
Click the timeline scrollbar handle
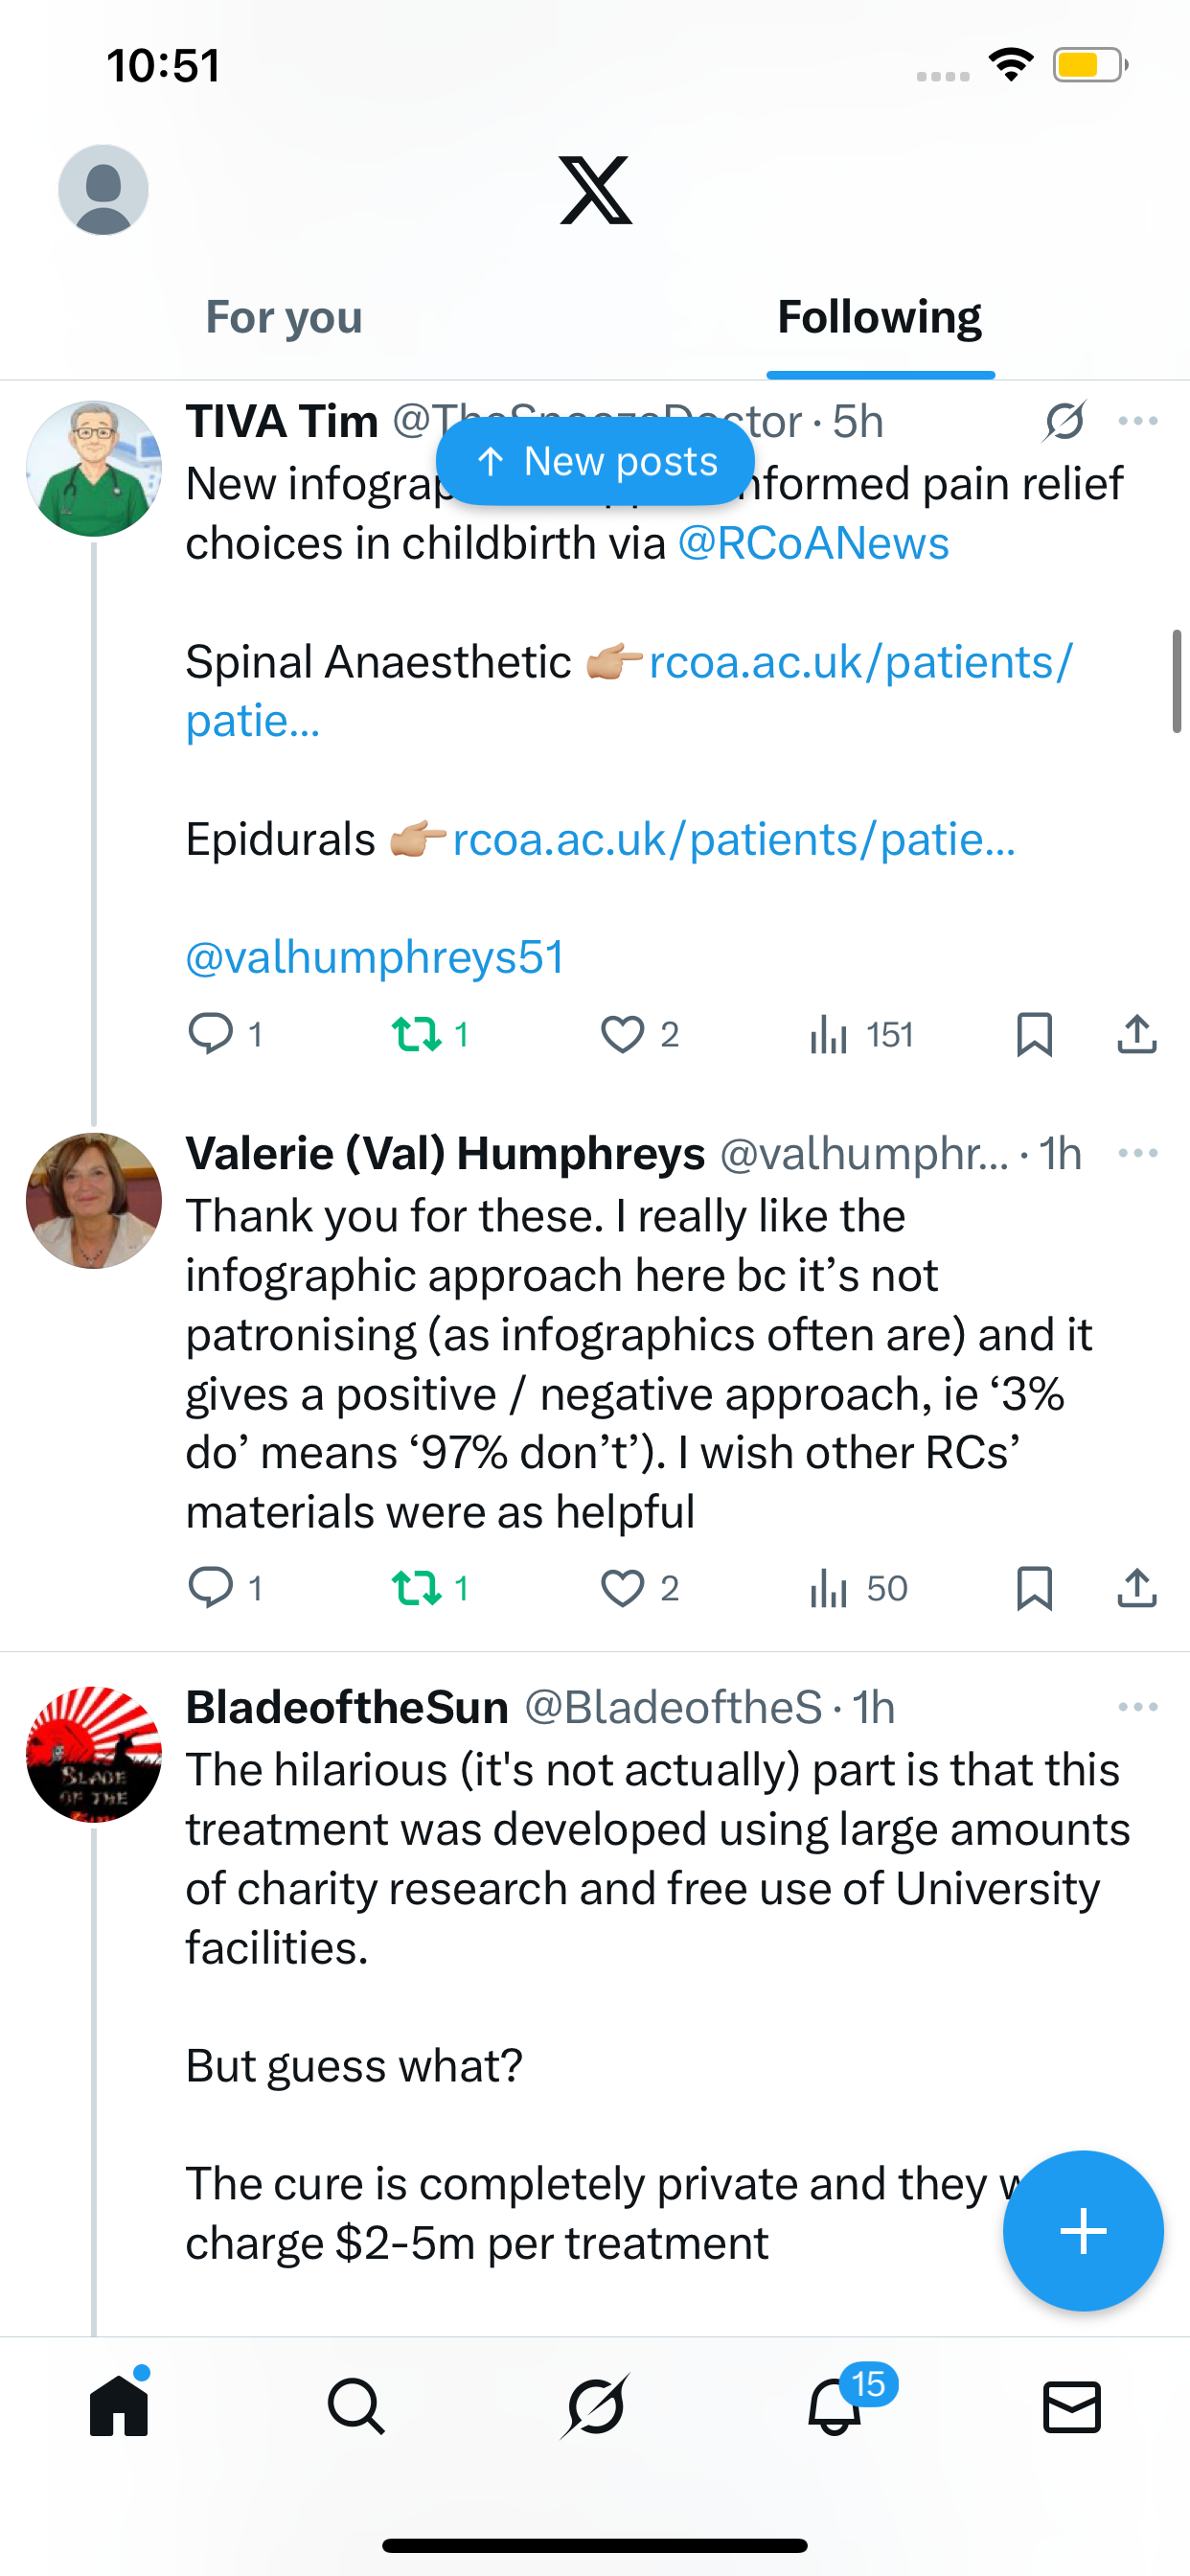1176,681
